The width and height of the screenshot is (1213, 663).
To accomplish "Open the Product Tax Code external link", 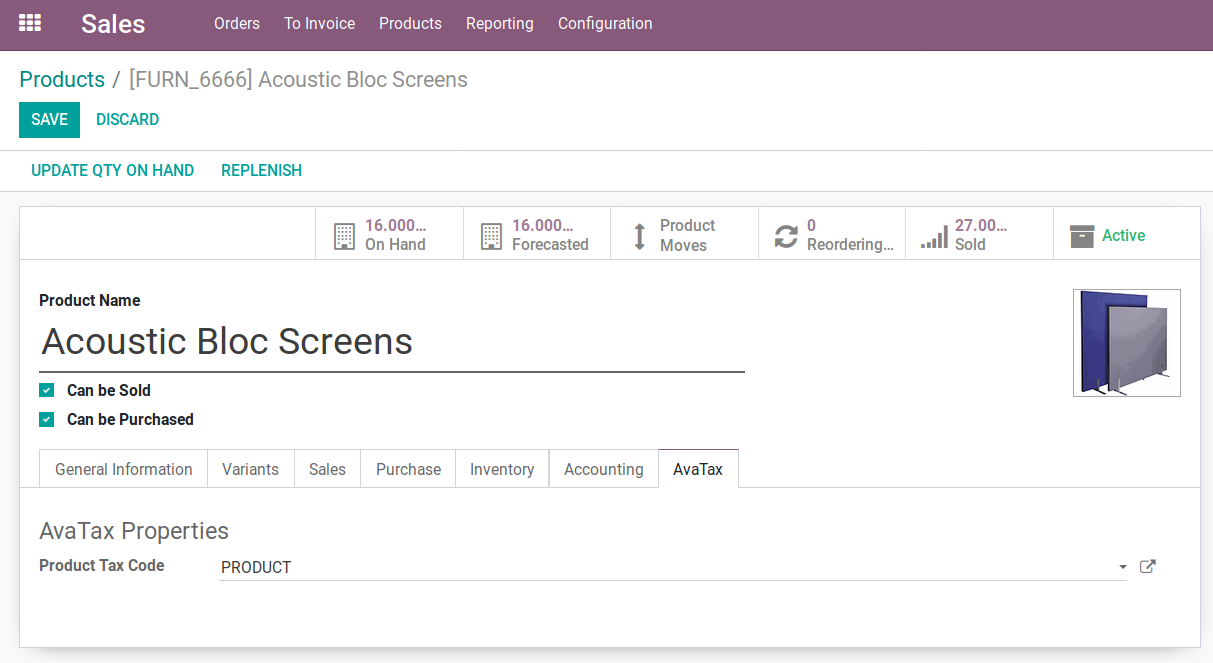I will (x=1148, y=567).
